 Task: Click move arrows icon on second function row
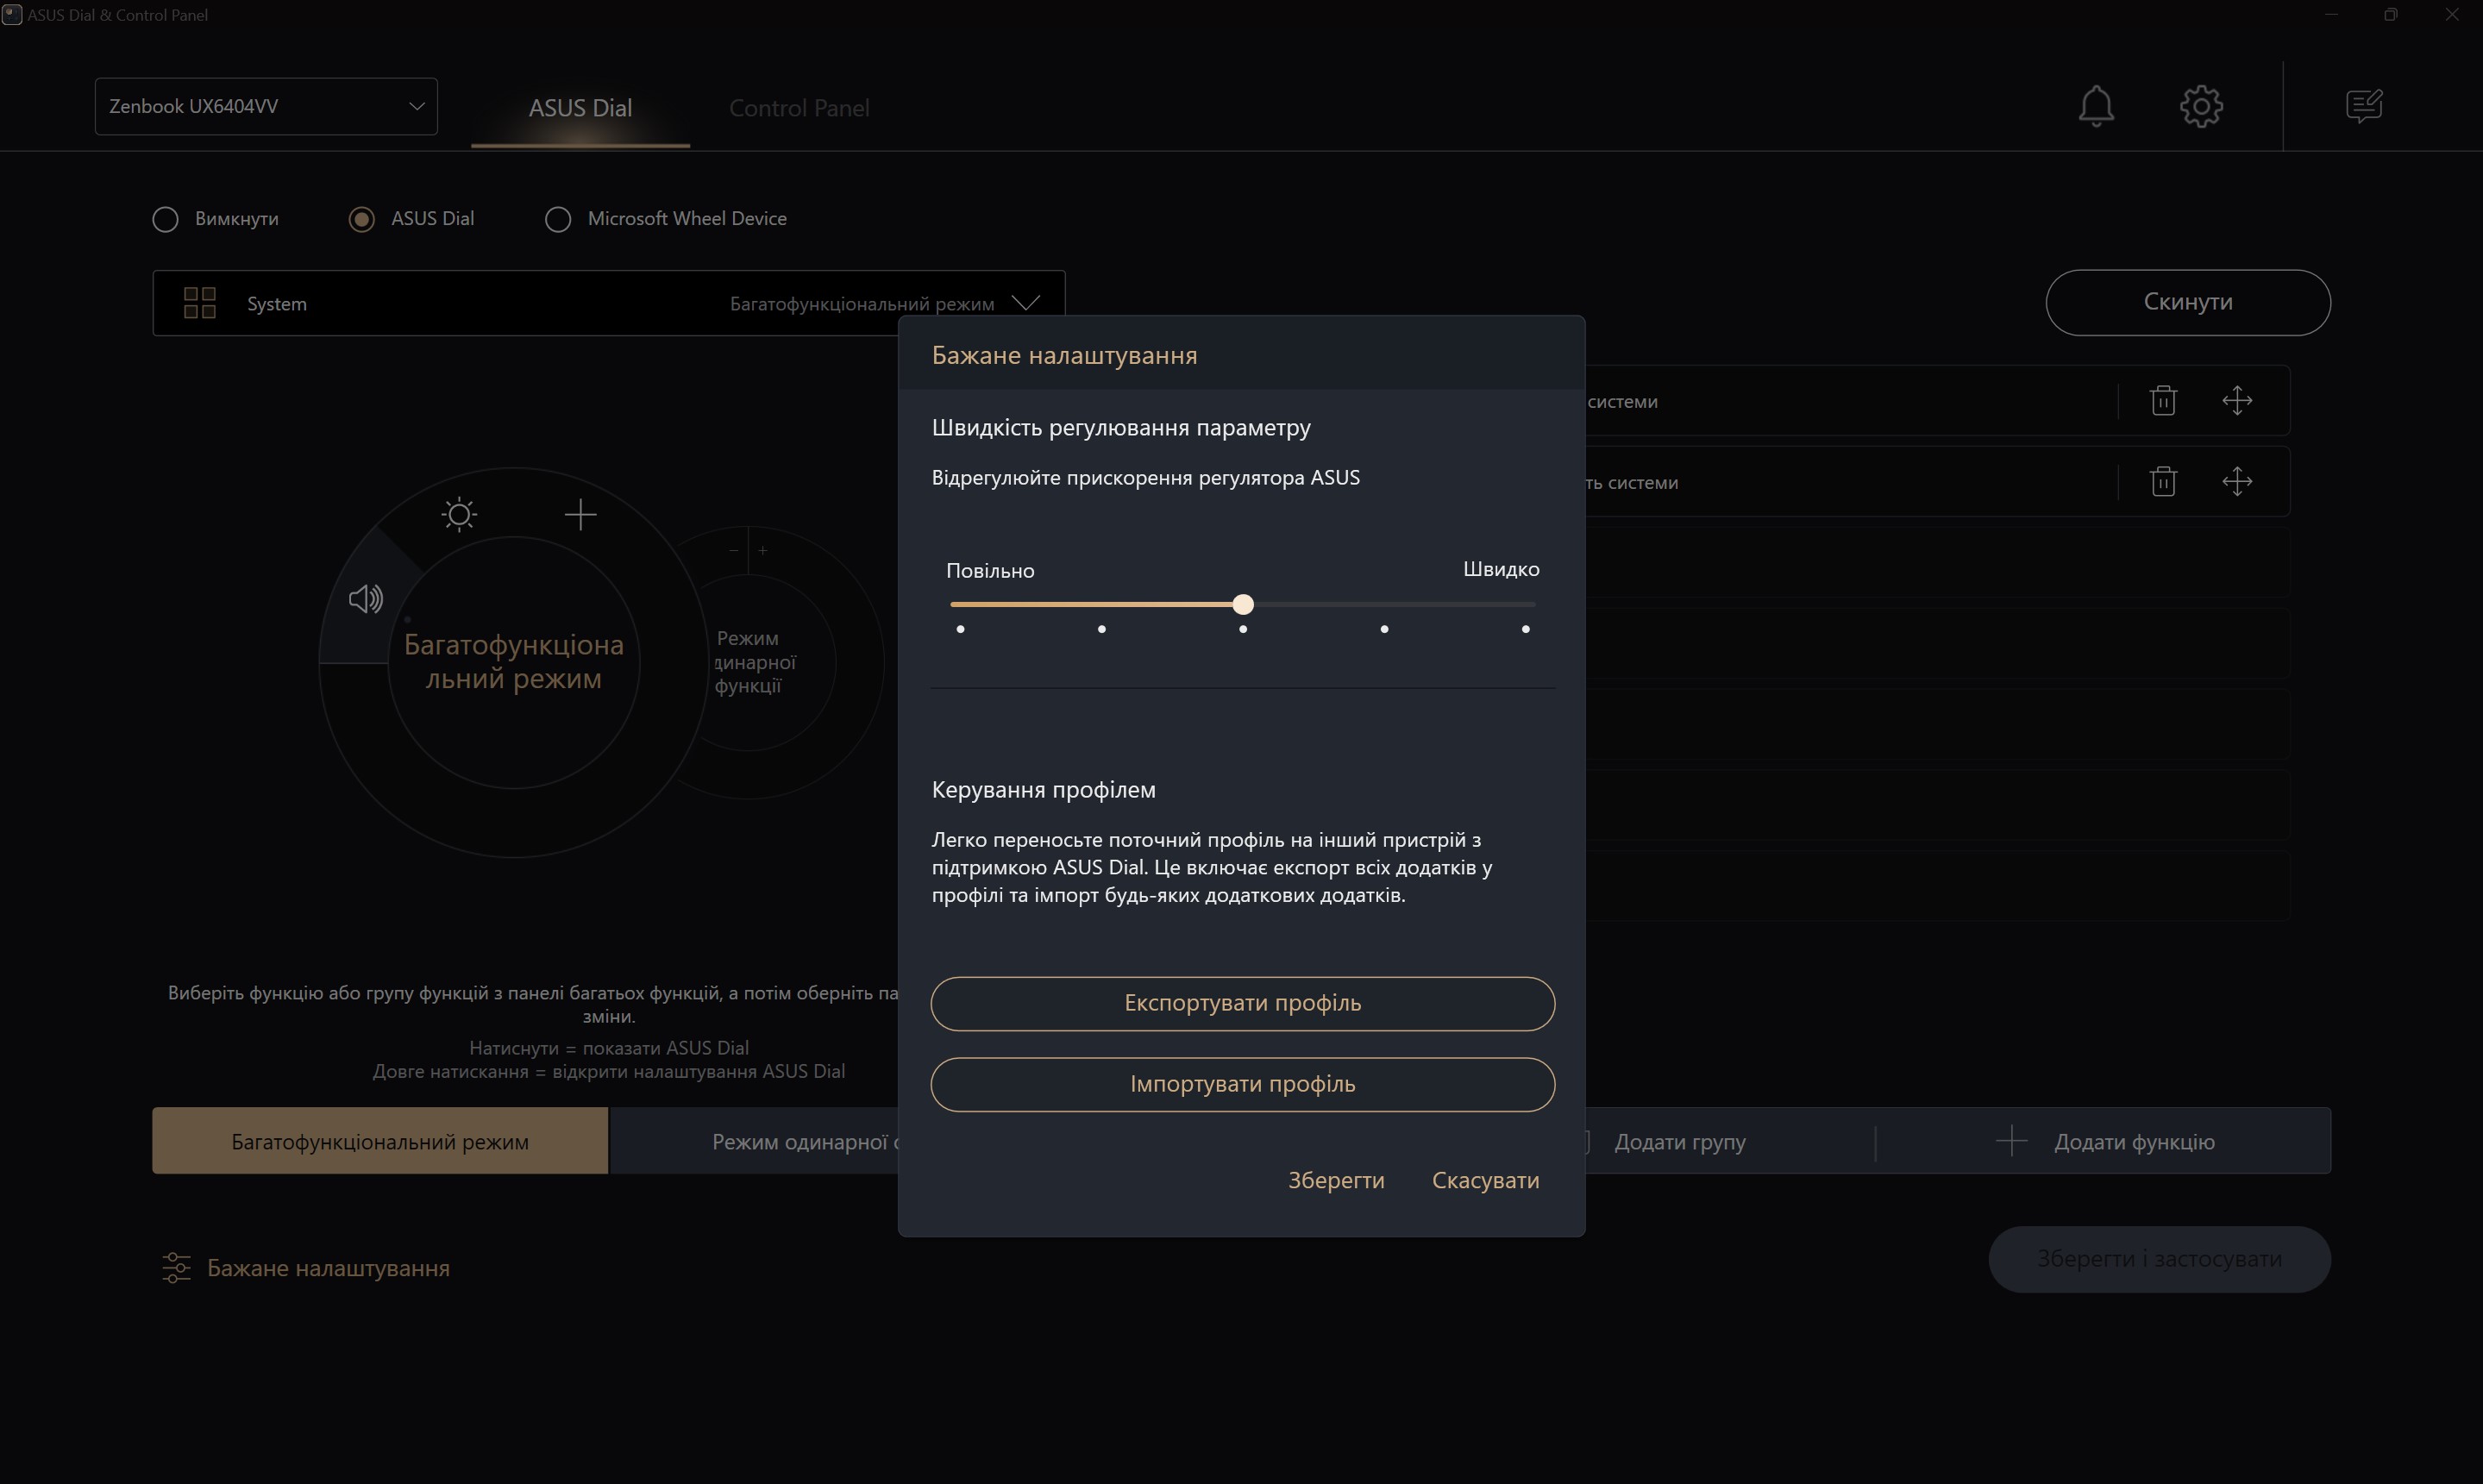tap(2236, 482)
